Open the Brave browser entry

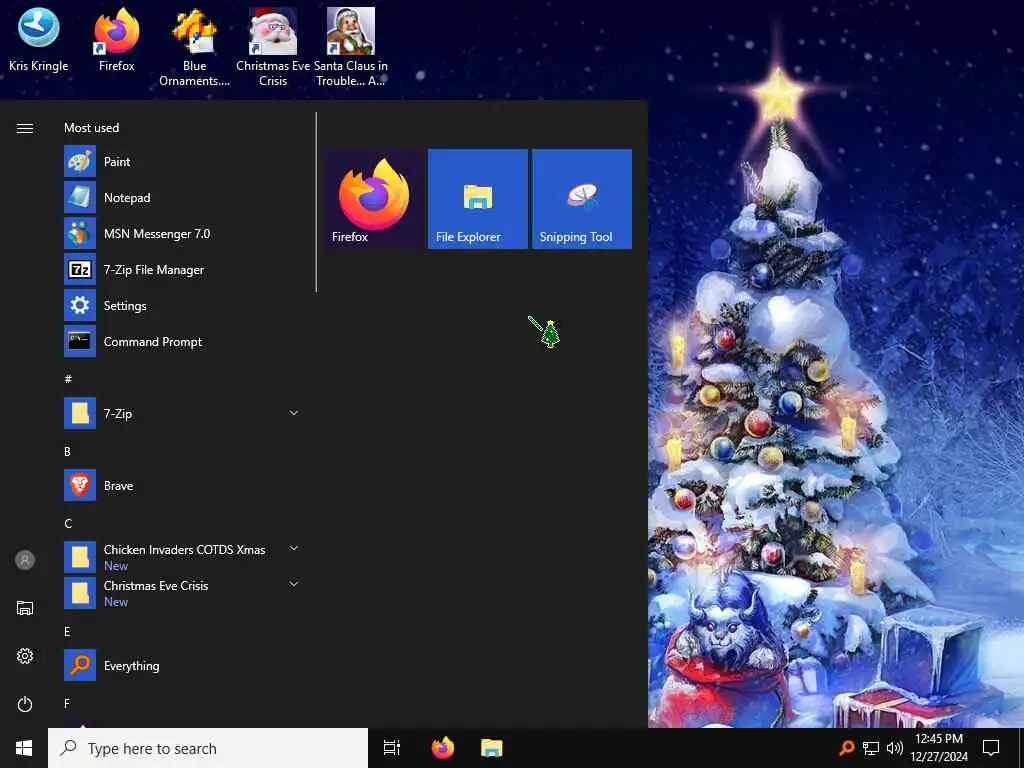point(183,485)
